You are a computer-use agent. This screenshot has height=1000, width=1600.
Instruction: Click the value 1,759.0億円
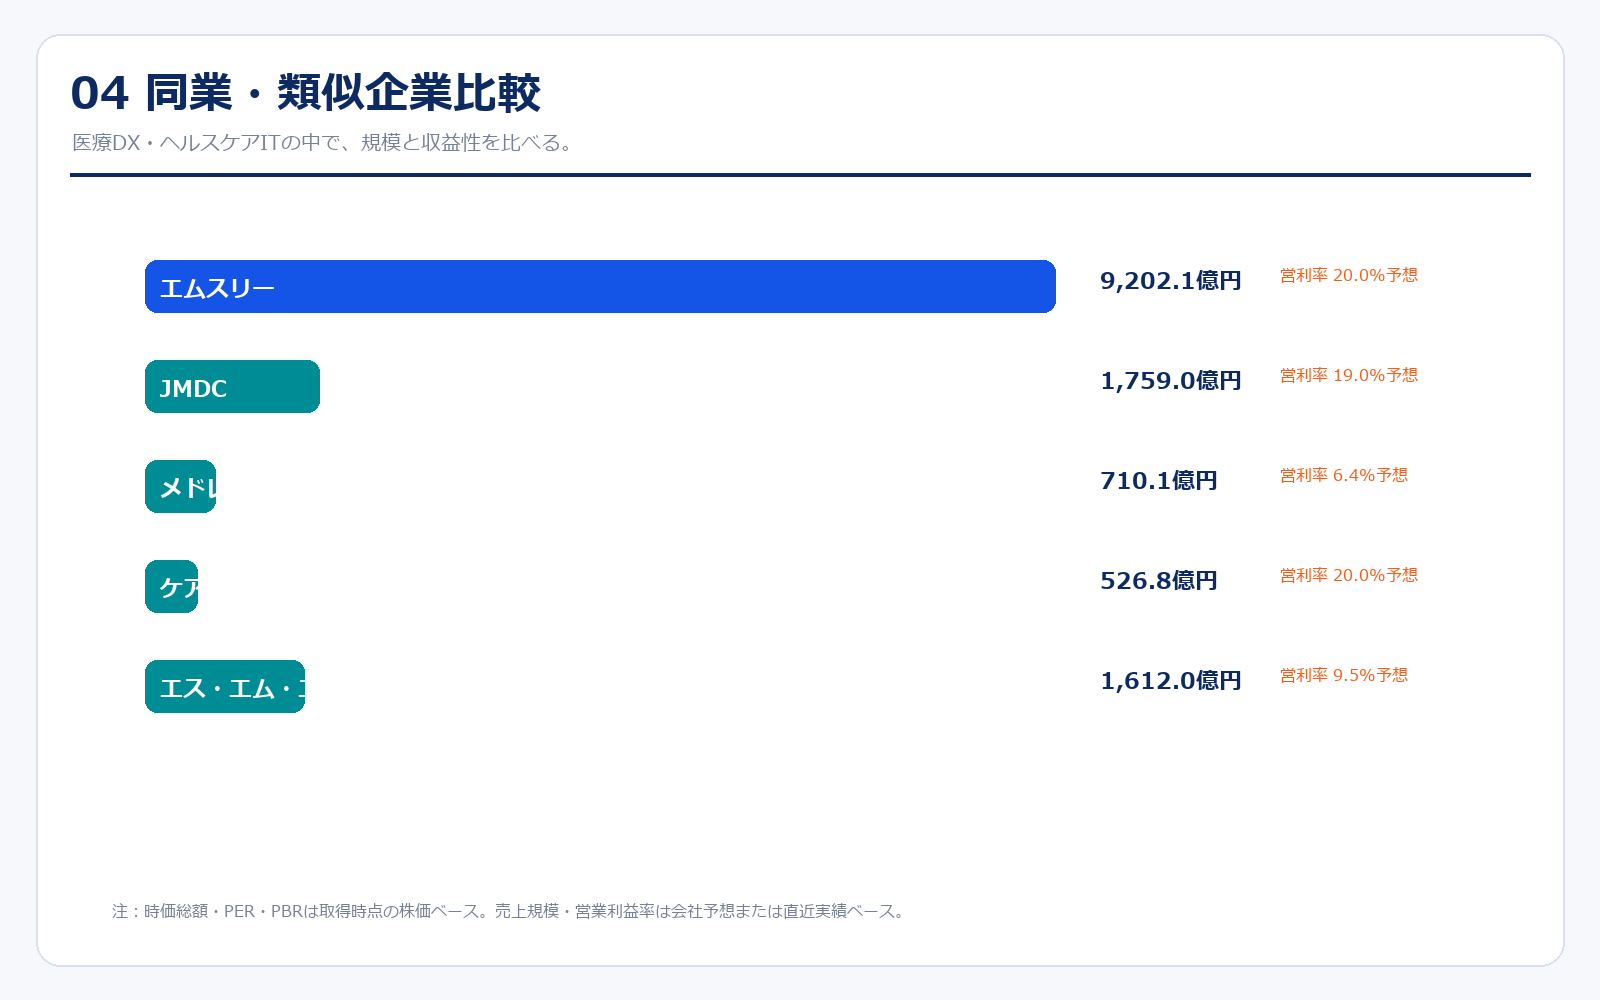point(1170,381)
